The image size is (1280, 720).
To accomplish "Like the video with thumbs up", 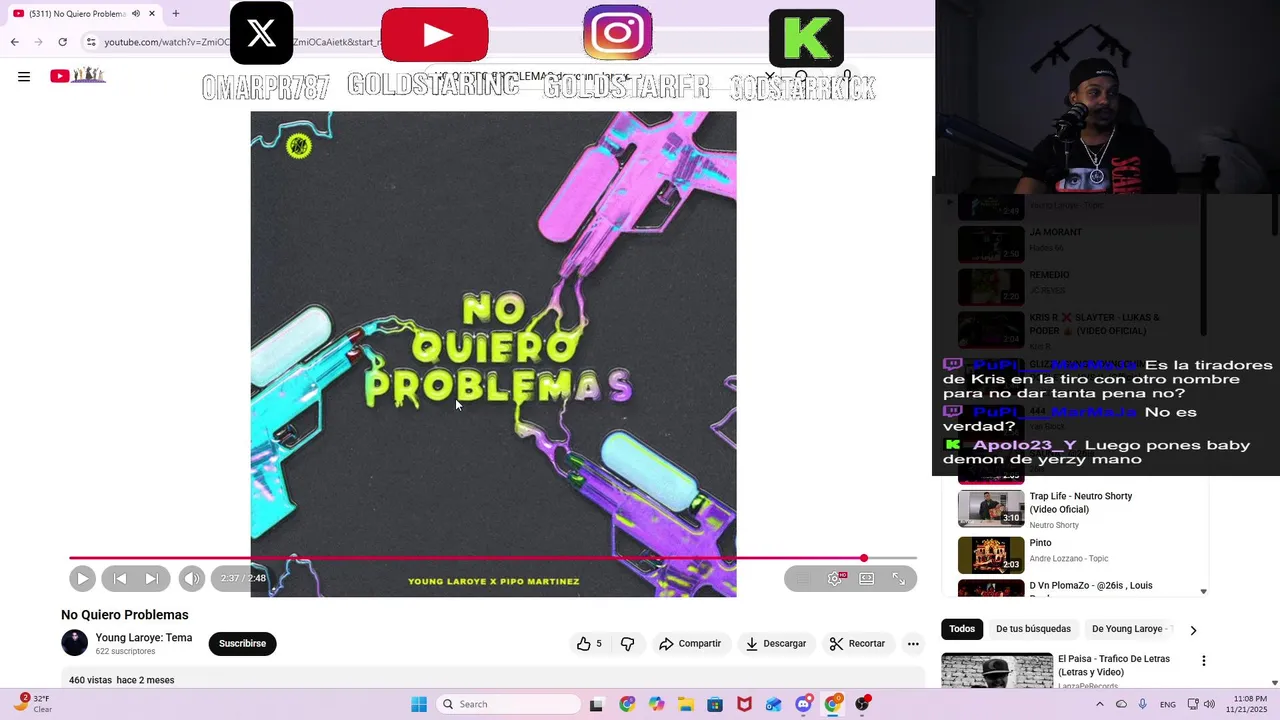I will click(x=589, y=644).
